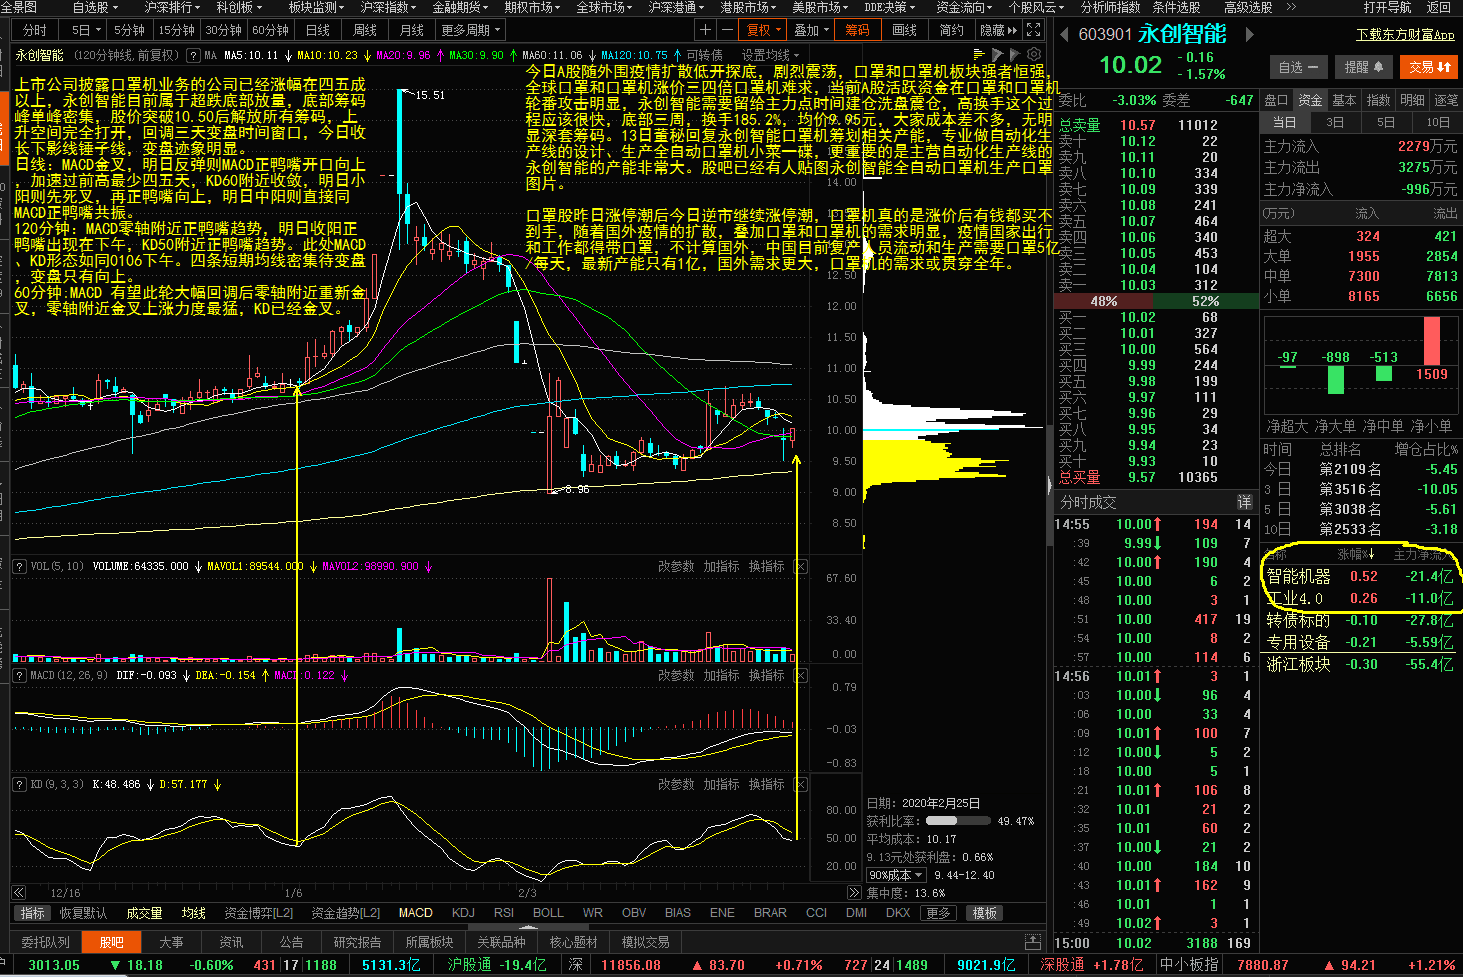Switch to 日线 daily chart tab
1463x977 pixels.
(318, 30)
